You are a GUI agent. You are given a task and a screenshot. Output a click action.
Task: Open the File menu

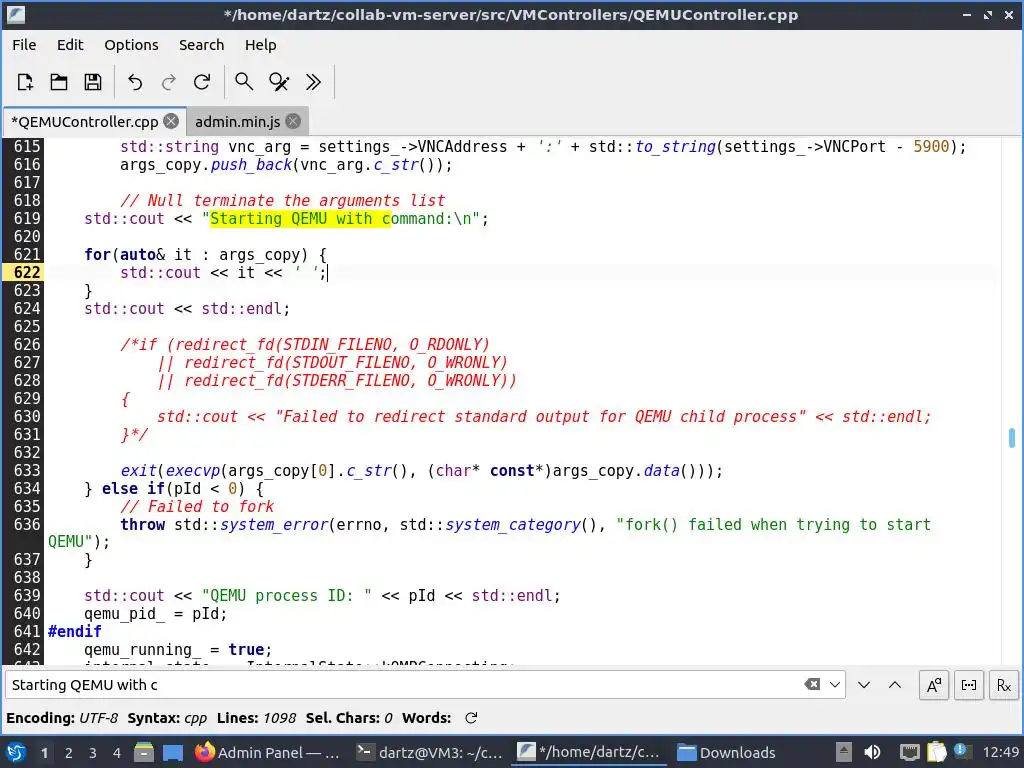pyautogui.click(x=24, y=45)
